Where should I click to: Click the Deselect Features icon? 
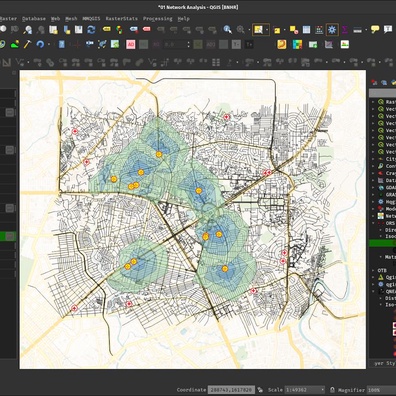tap(293, 30)
